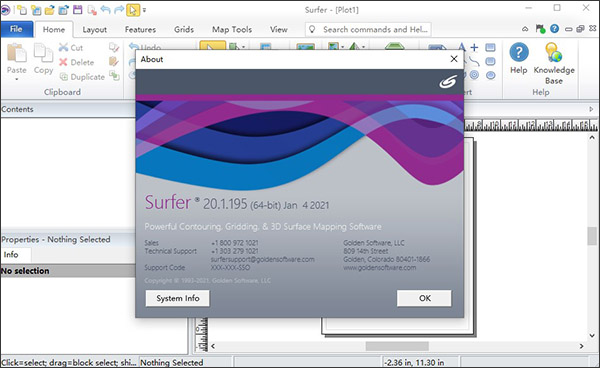Click the scroll up arrow of plot window

click(592, 137)
